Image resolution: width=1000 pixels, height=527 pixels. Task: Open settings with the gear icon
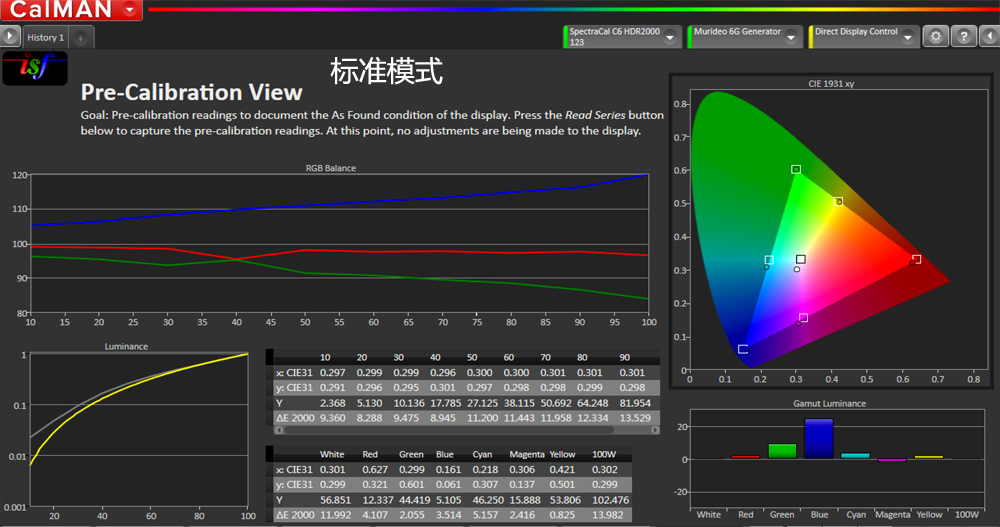[x=936, y=37]
